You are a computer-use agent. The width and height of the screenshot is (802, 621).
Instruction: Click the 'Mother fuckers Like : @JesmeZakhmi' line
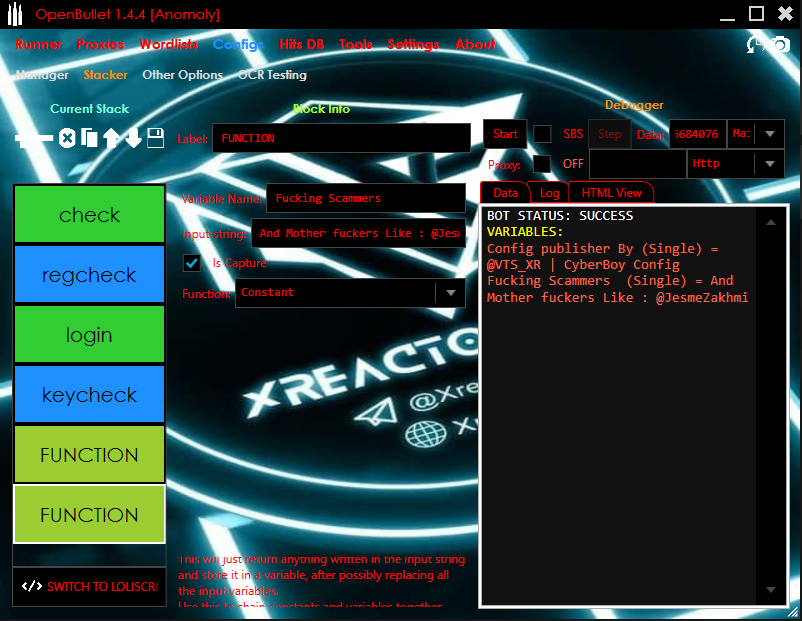pyautogui.click(x=617, y=297)
